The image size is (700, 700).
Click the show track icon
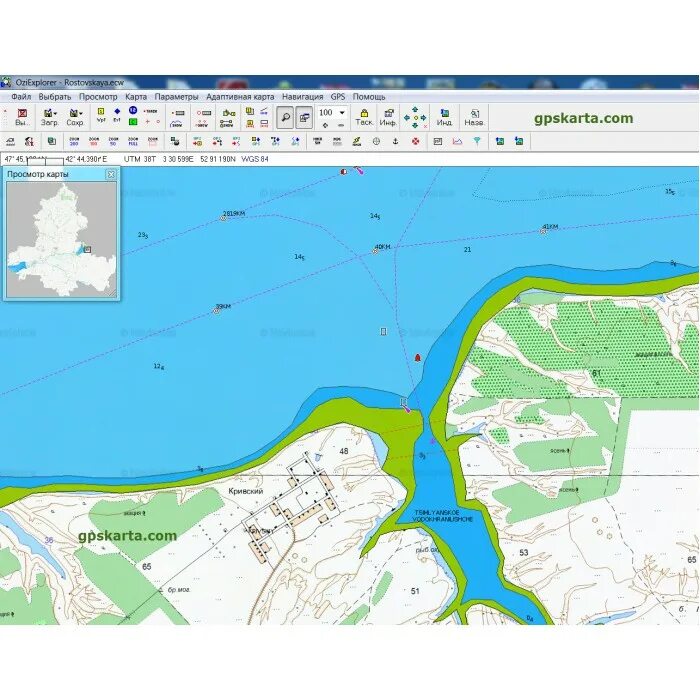(x=177, y=125)
